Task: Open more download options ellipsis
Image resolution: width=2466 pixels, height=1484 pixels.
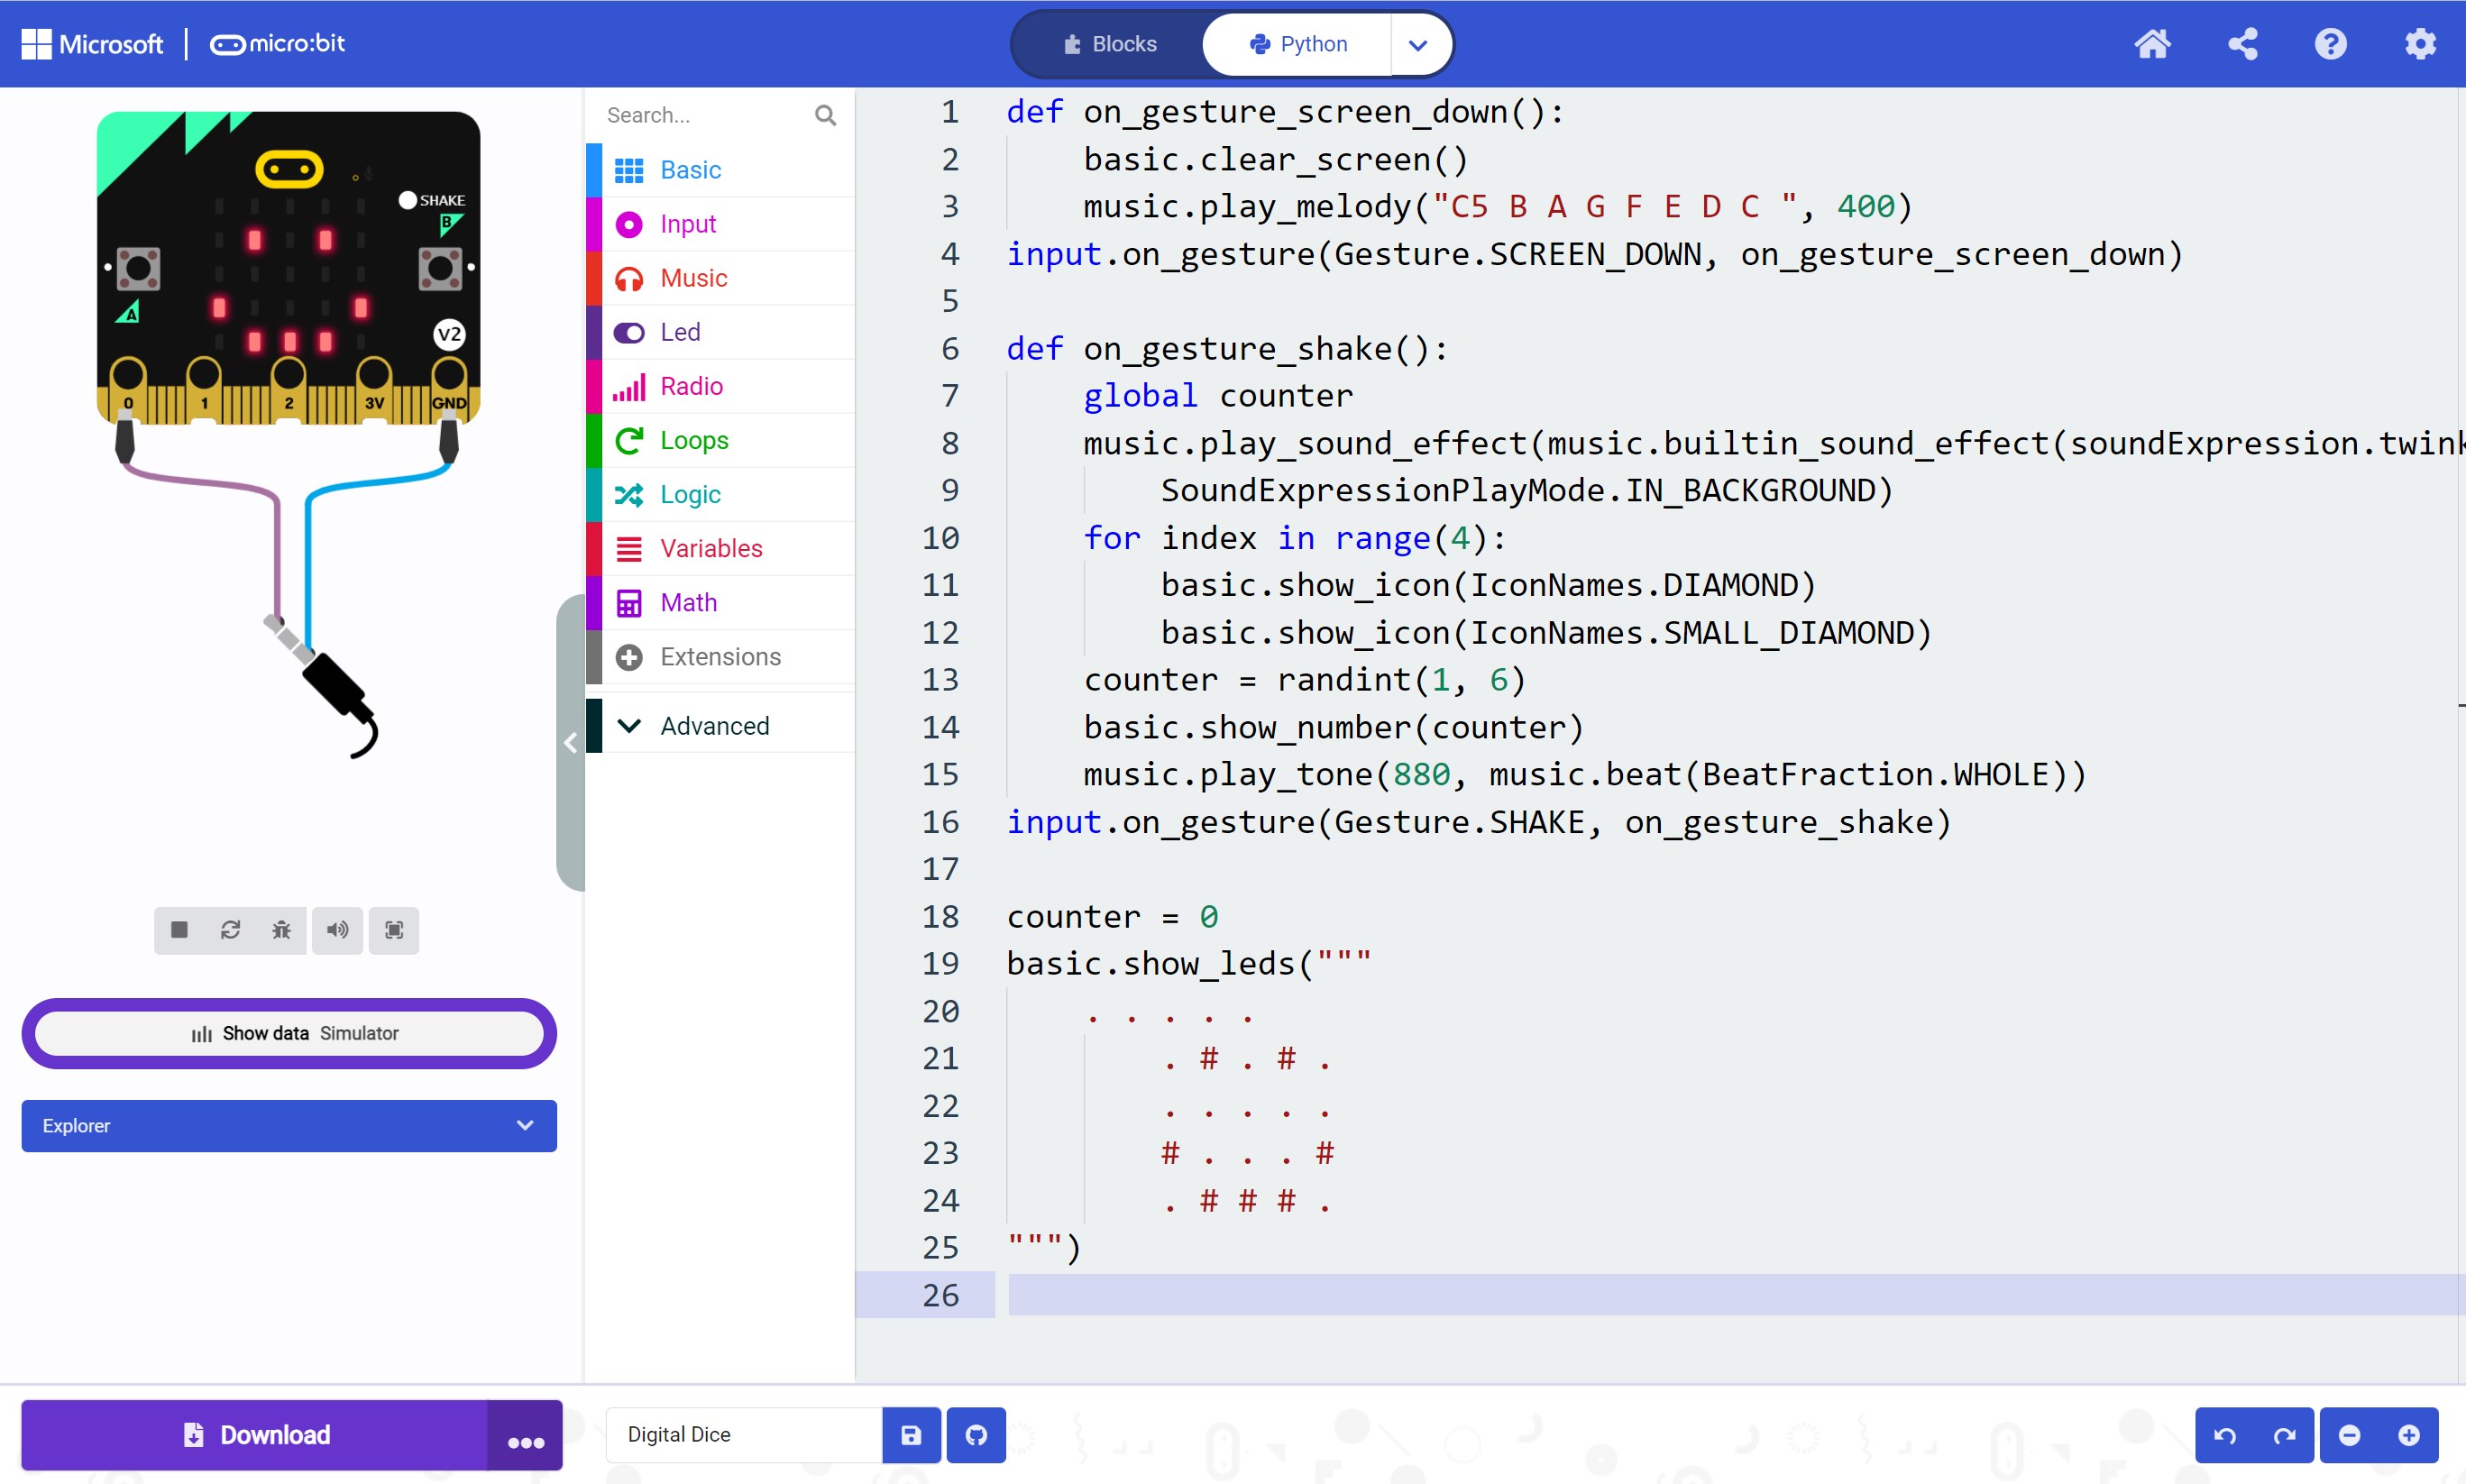Action: pos(526,1436)
